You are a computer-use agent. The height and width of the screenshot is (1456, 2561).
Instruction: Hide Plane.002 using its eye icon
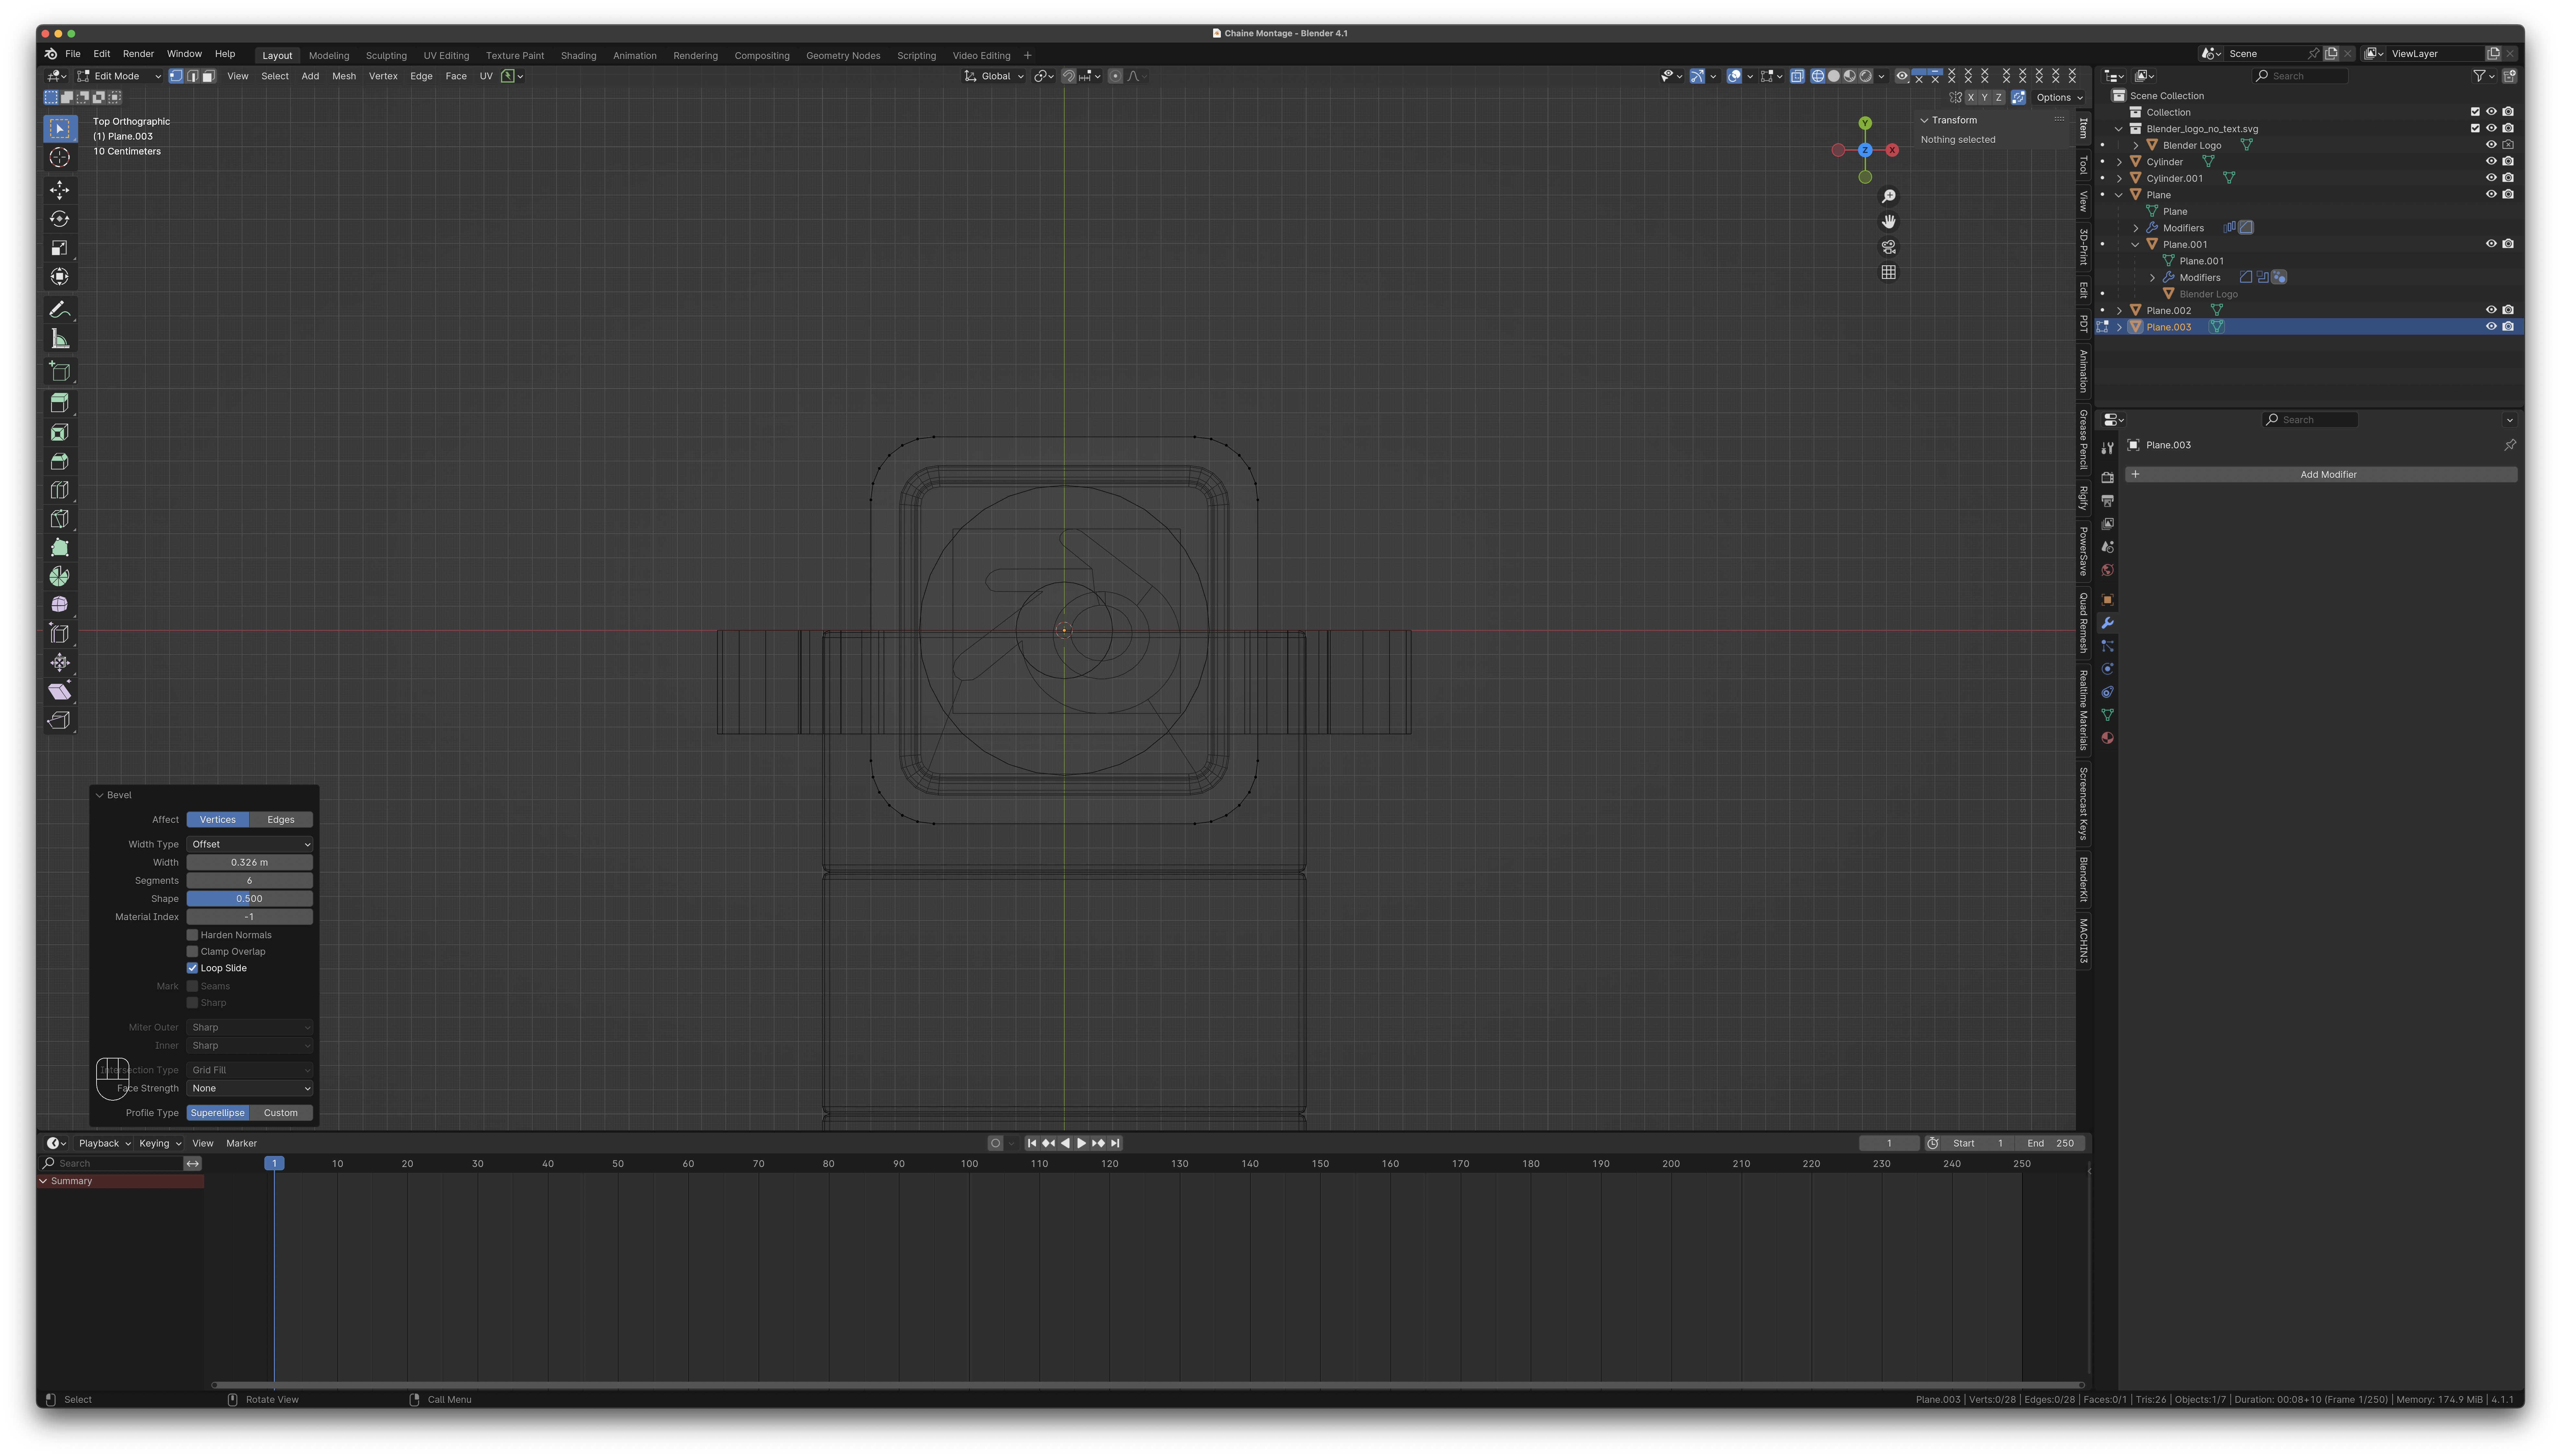point(2491,310)
